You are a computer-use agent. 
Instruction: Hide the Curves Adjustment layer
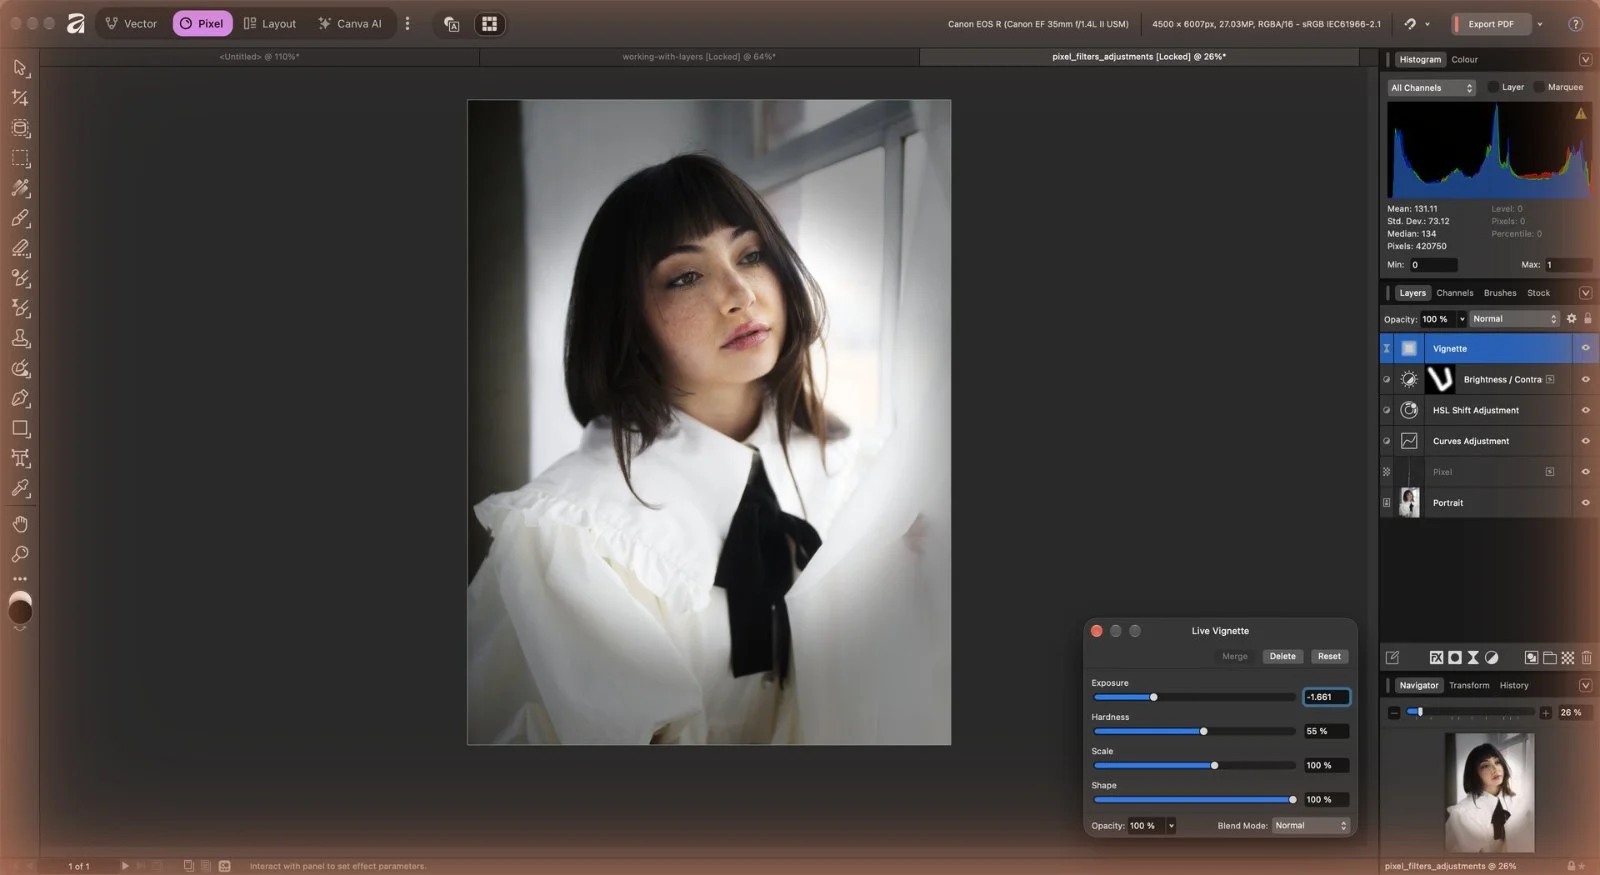click(x=1585, y=441)
